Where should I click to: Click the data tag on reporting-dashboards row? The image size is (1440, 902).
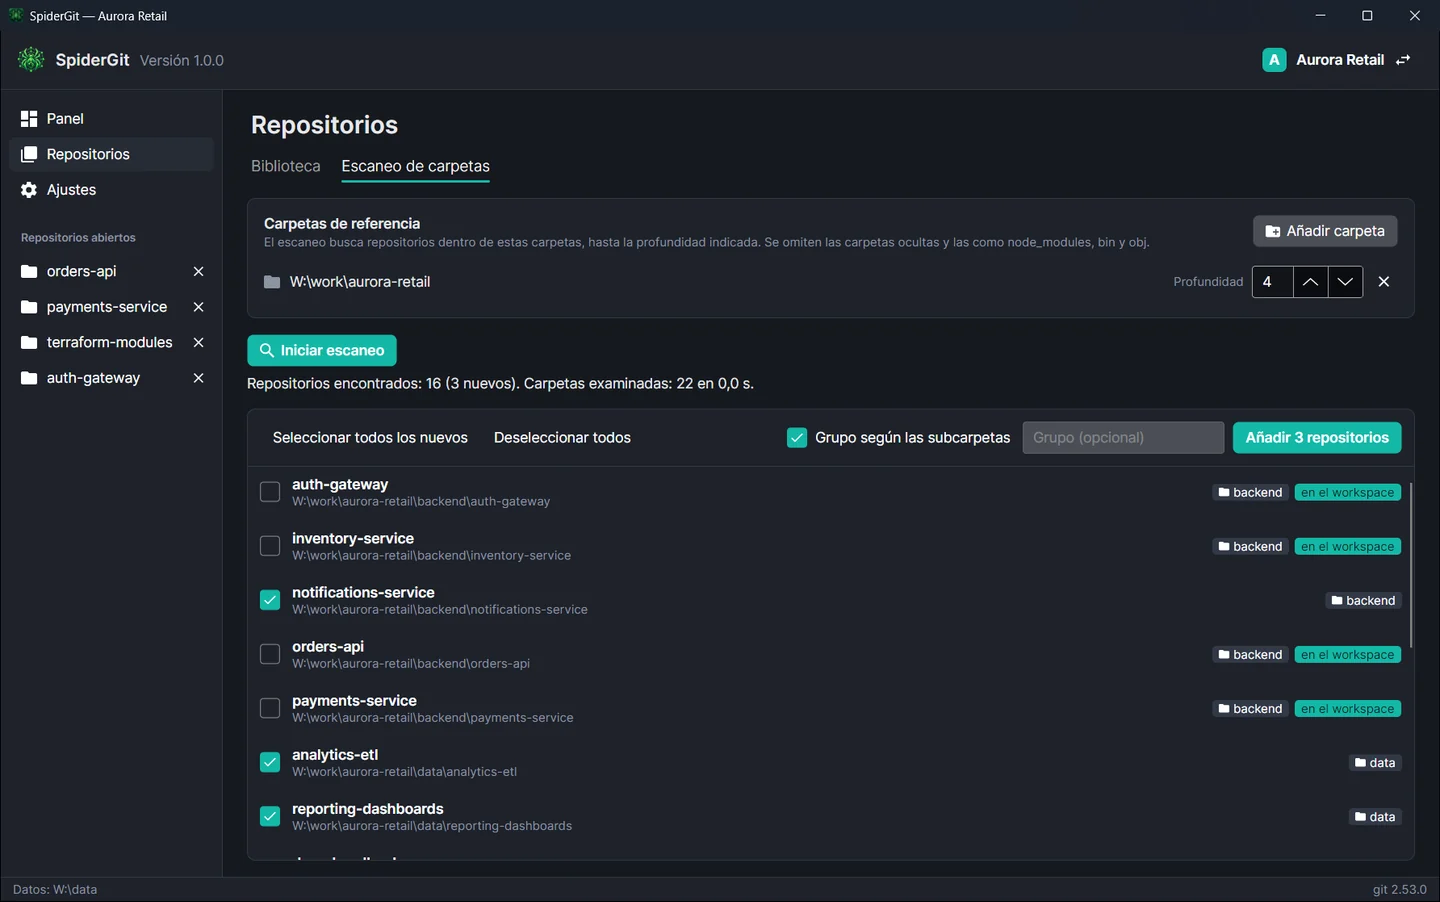1375,817
